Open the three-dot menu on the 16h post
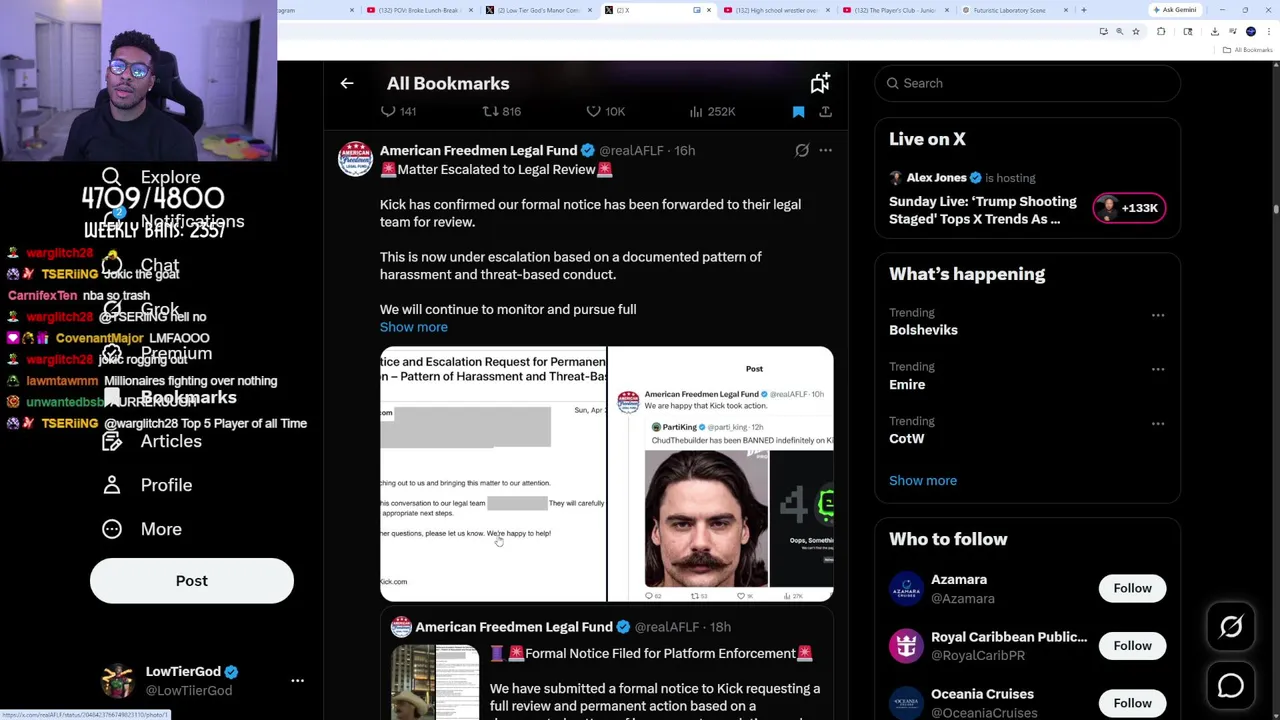Screen dimensions: 1280x720 coord(825,150)
